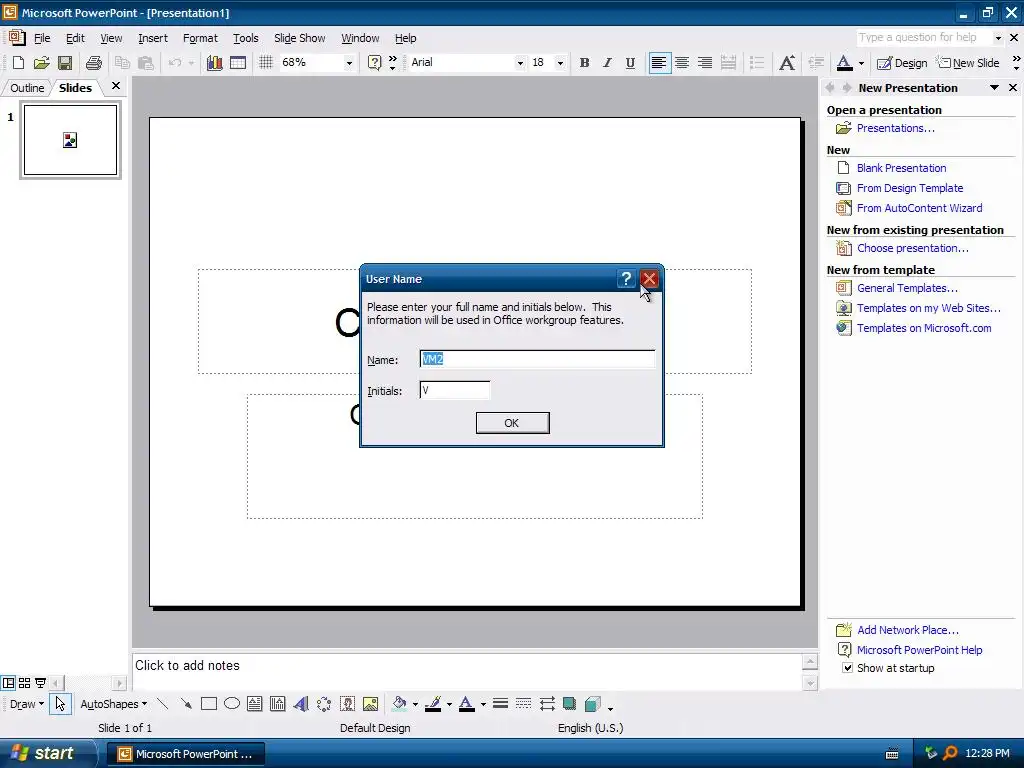Click the Open folder toolbar icon

coord(42,63)
